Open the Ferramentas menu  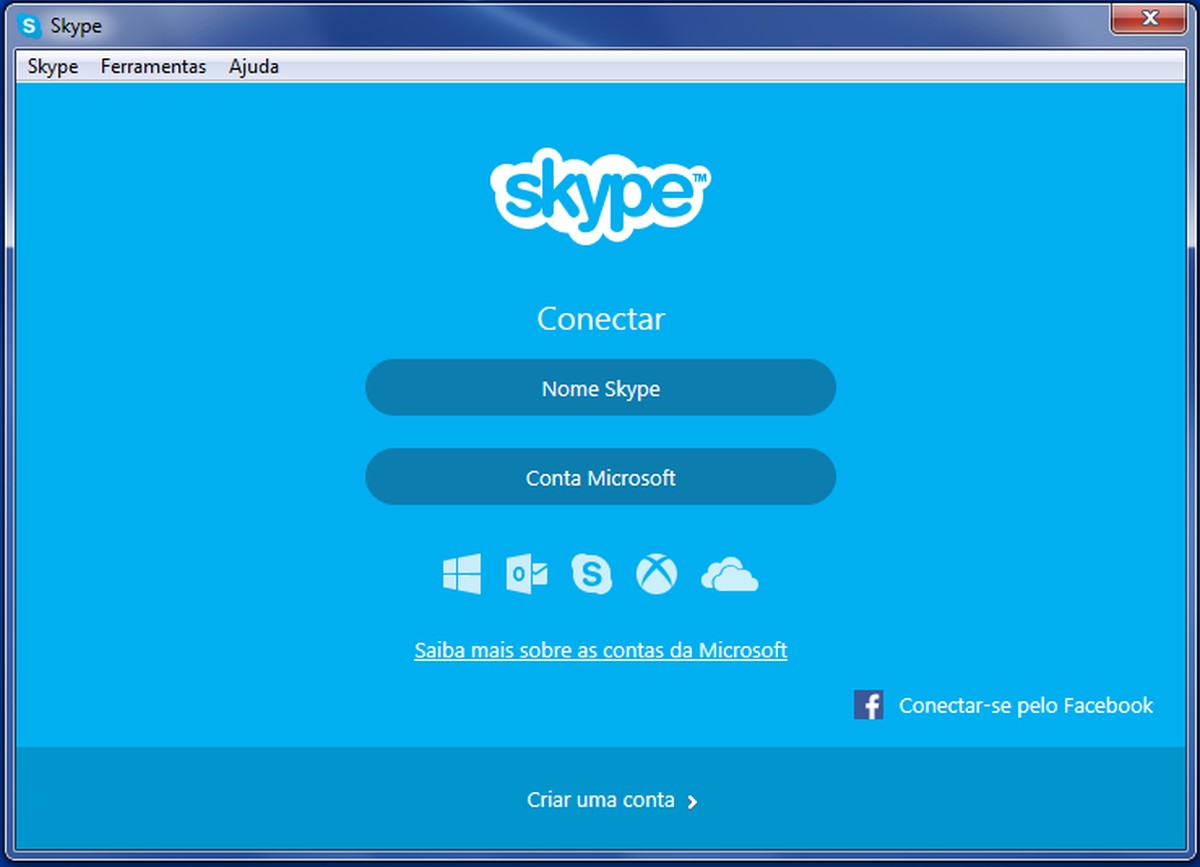[153, 67]
